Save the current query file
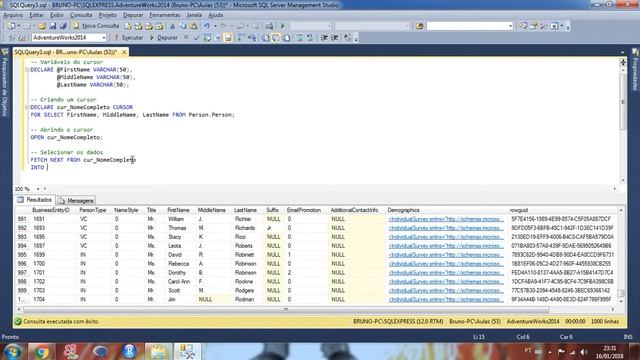The height and width of the screenshot is (360, 640). point(53,26)
